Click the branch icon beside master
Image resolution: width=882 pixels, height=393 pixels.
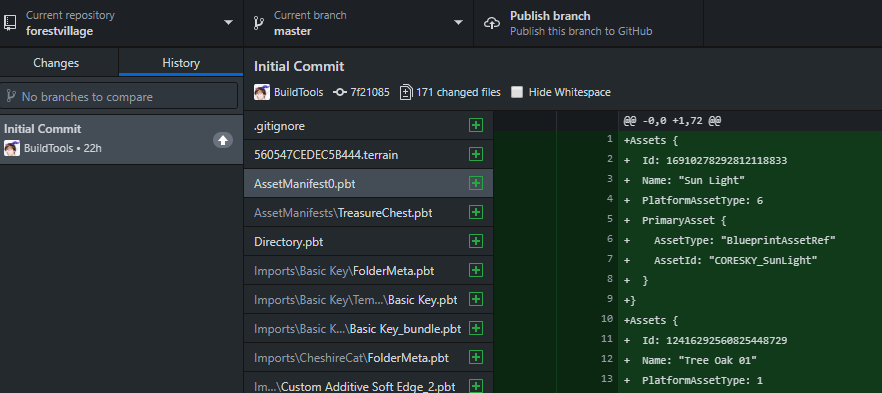(x=259, y=22)
